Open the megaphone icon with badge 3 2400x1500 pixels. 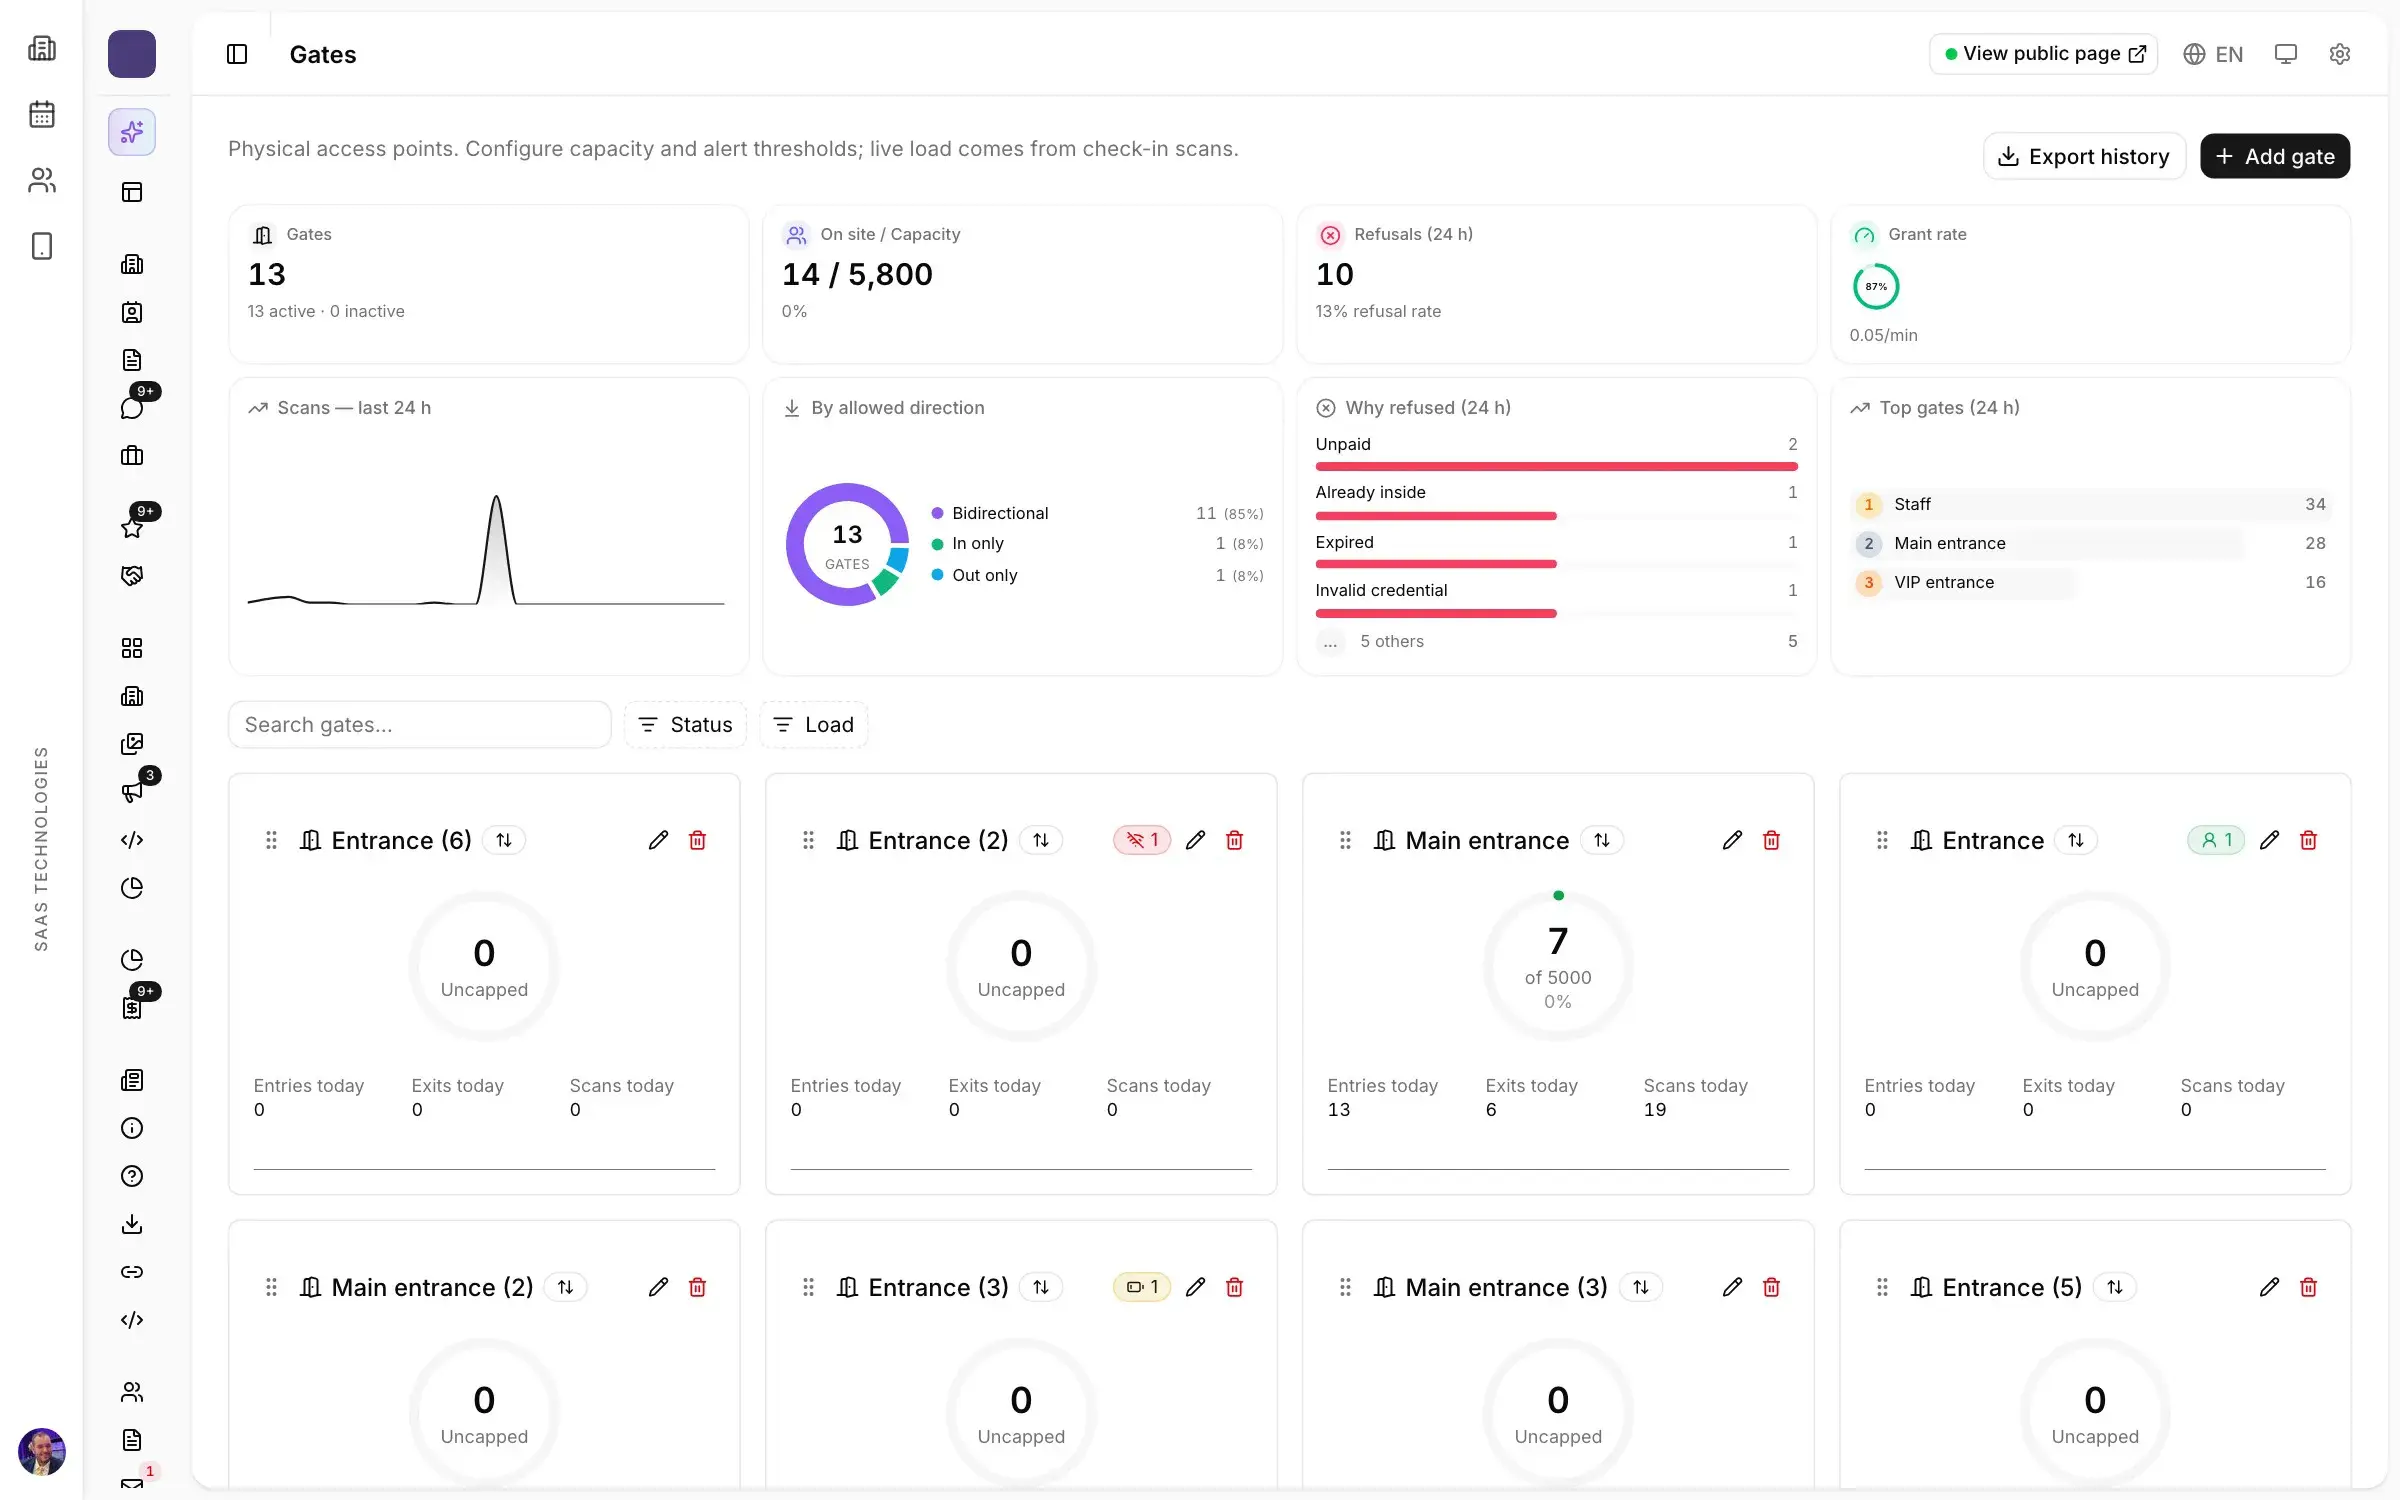point(132,792)
